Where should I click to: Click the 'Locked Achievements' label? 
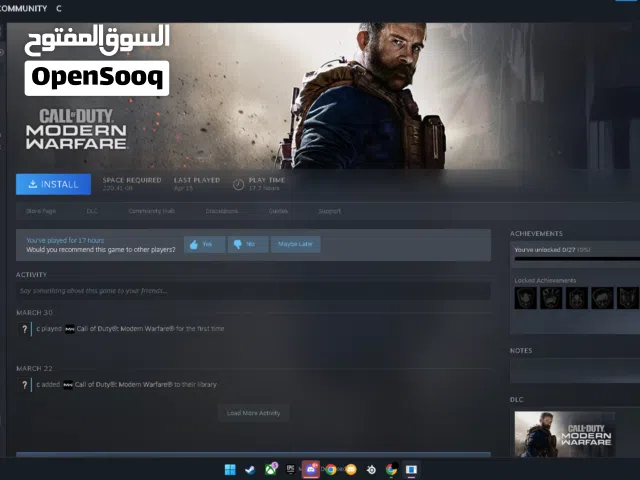coord(545,280)
